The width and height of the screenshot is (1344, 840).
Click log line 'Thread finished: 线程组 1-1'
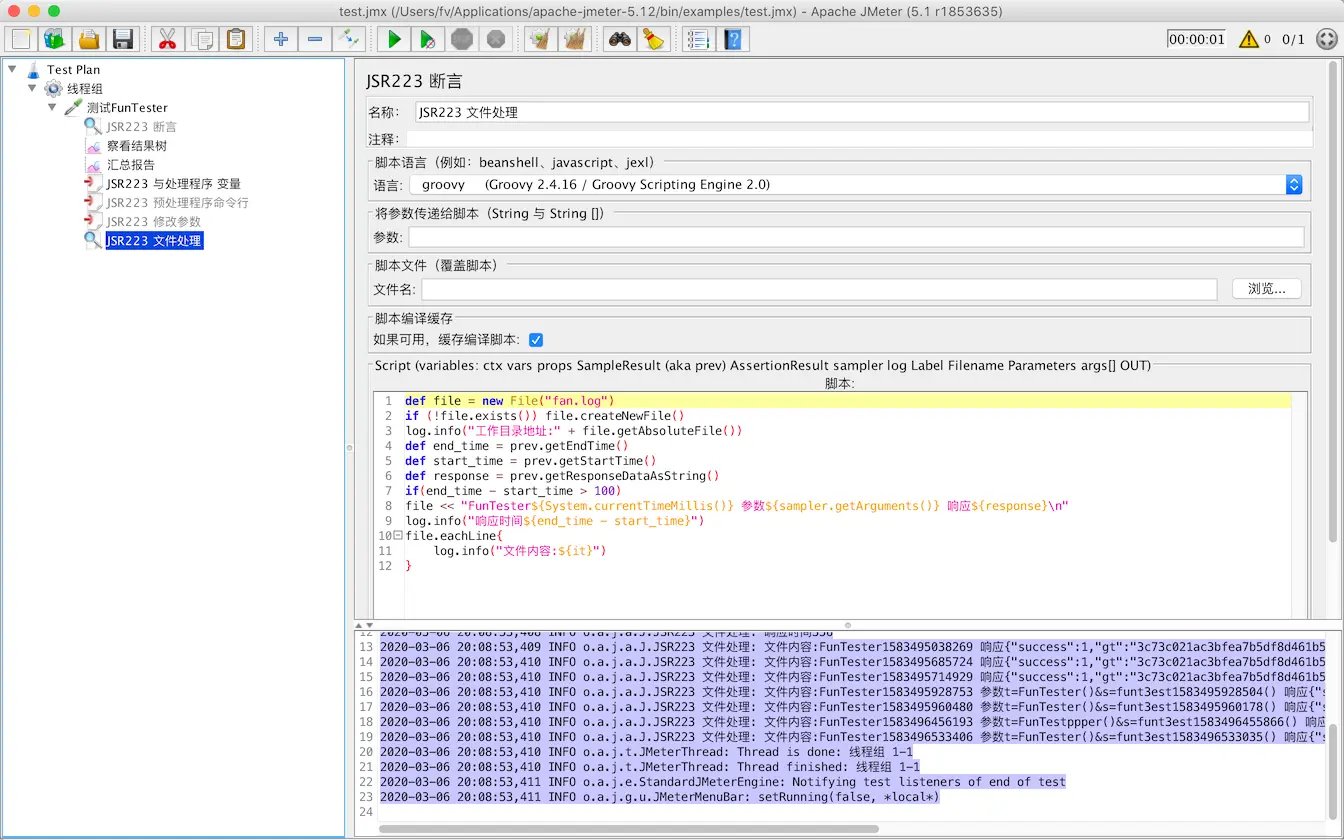pyautogui.click(x=650, y=767)
